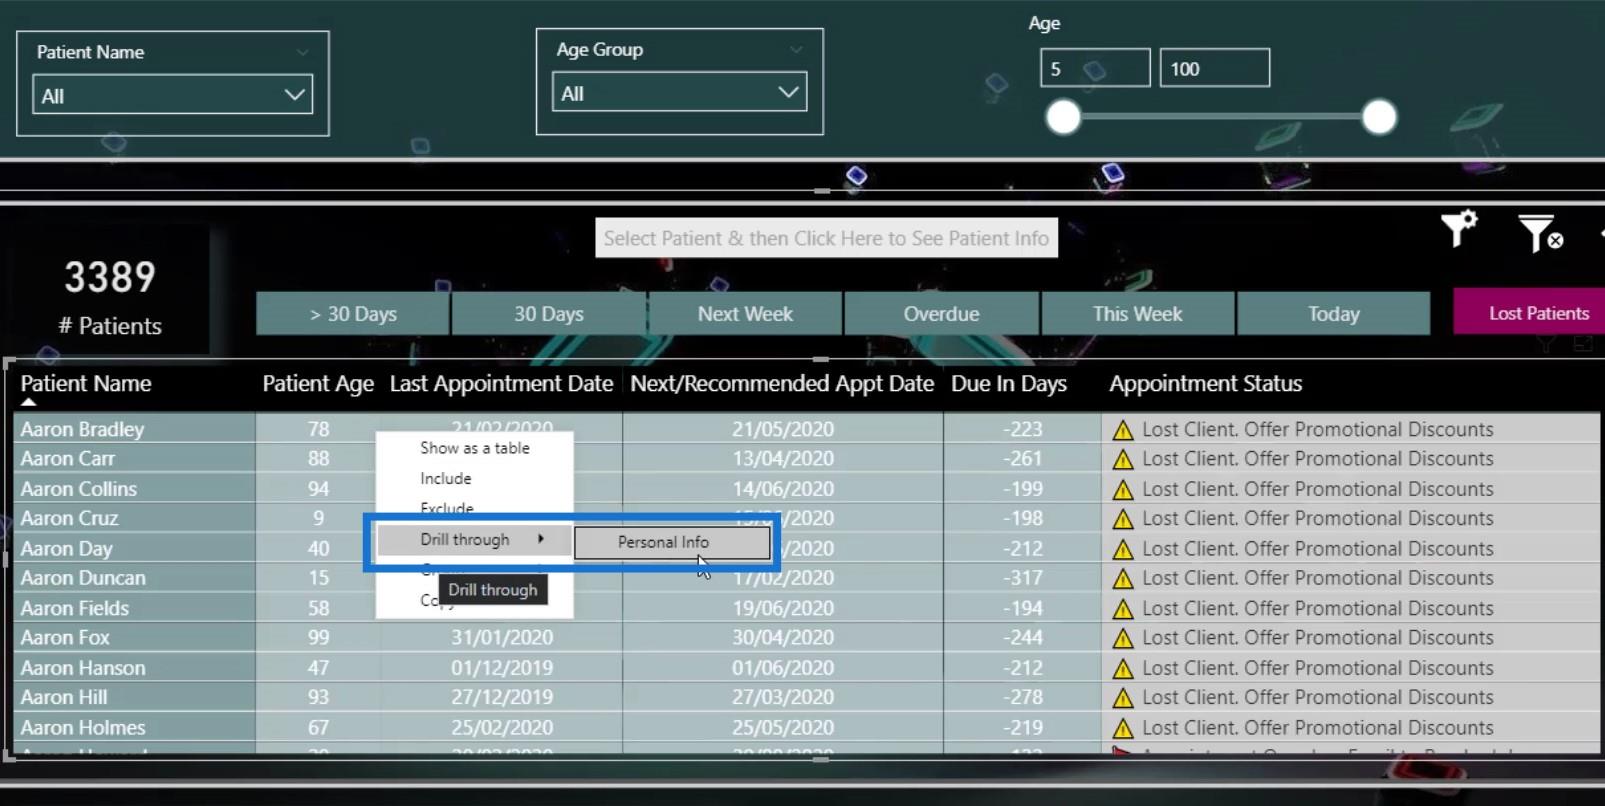The image size is (1605, 806).
Task: Sort by Patient Age column header
Action: 317,383
